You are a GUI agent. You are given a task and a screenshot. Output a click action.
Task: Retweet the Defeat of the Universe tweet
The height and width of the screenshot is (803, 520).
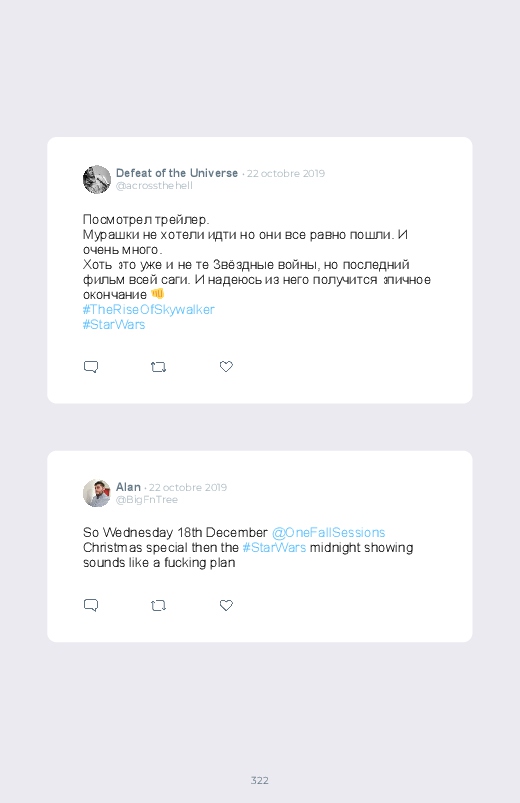click(158, 367)
